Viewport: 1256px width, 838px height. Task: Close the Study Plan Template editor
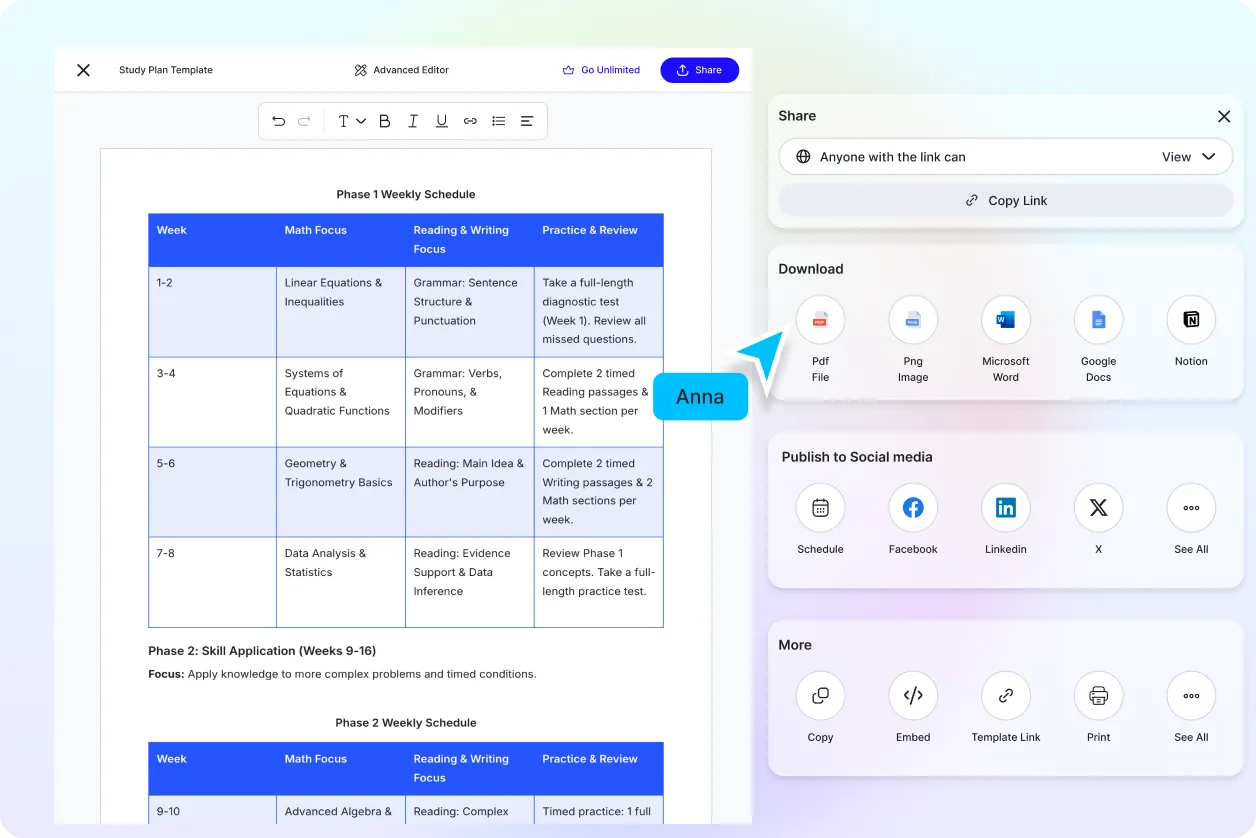[x=84, y=70]
